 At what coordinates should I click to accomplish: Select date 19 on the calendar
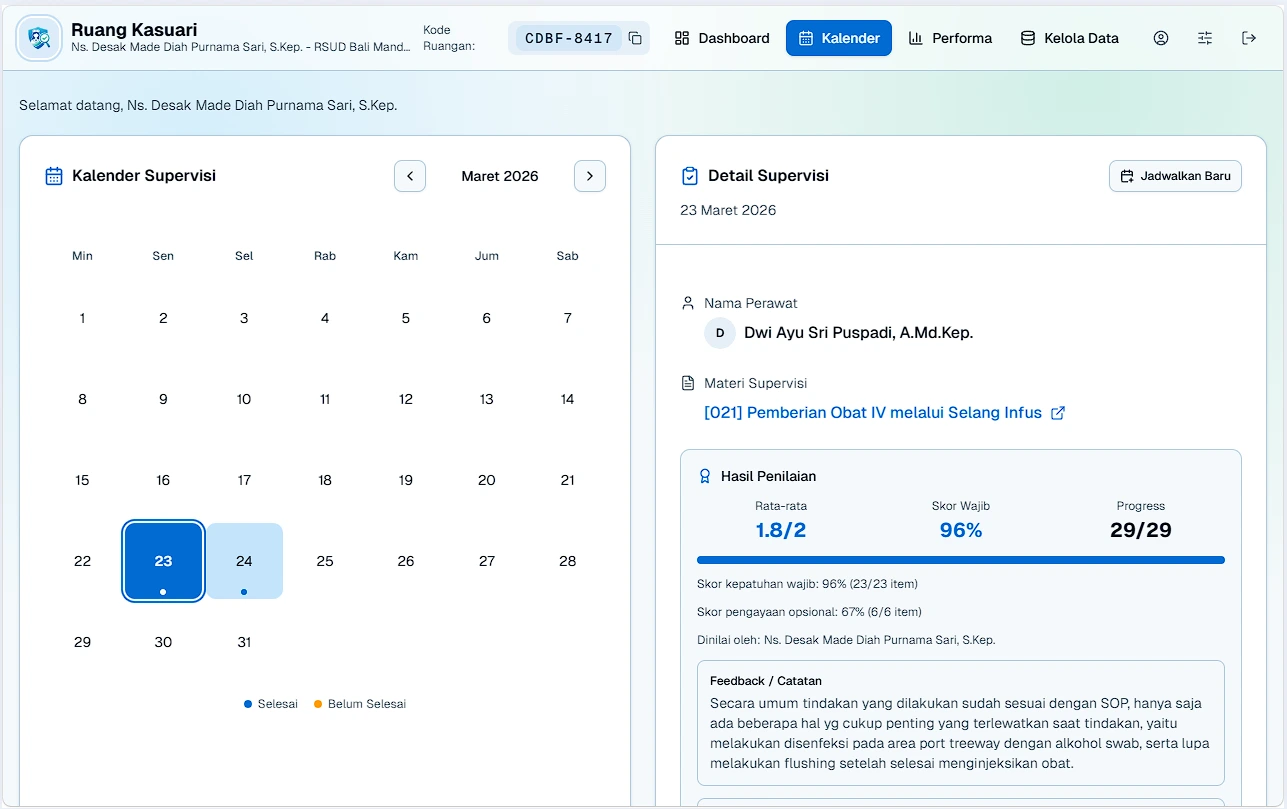(406, 480)
